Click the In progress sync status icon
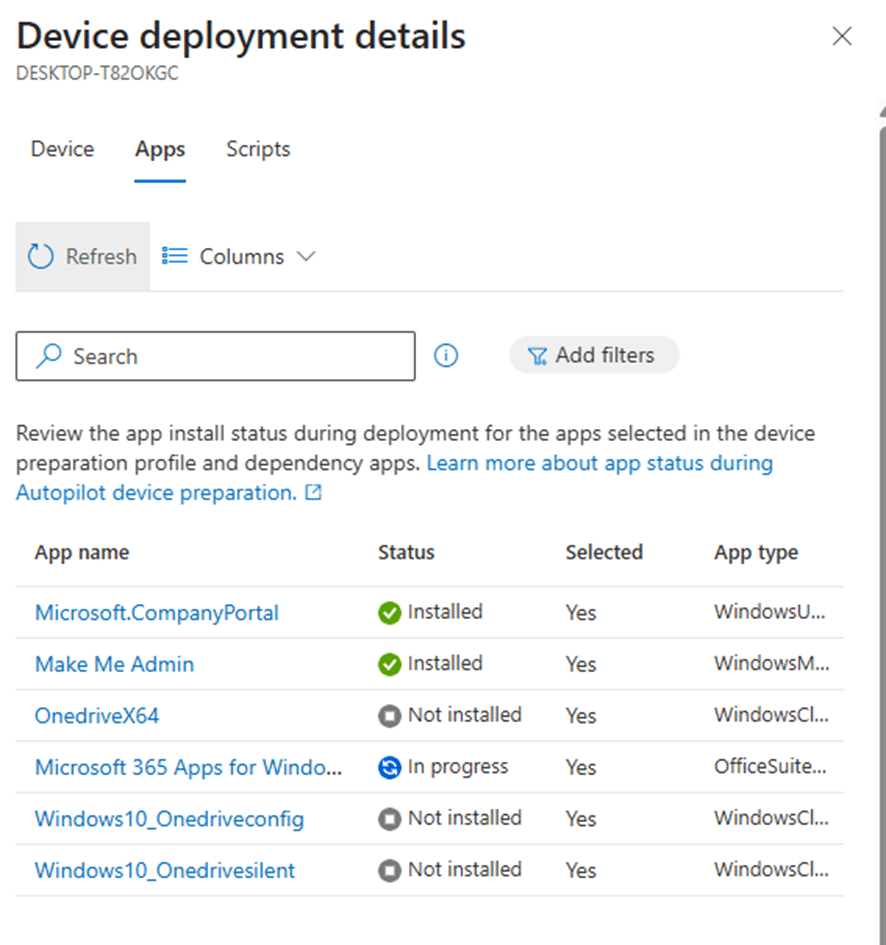Image resolution: width=886 pixels, height=945 pixels. pyautogui.click(x=389, y=767)
